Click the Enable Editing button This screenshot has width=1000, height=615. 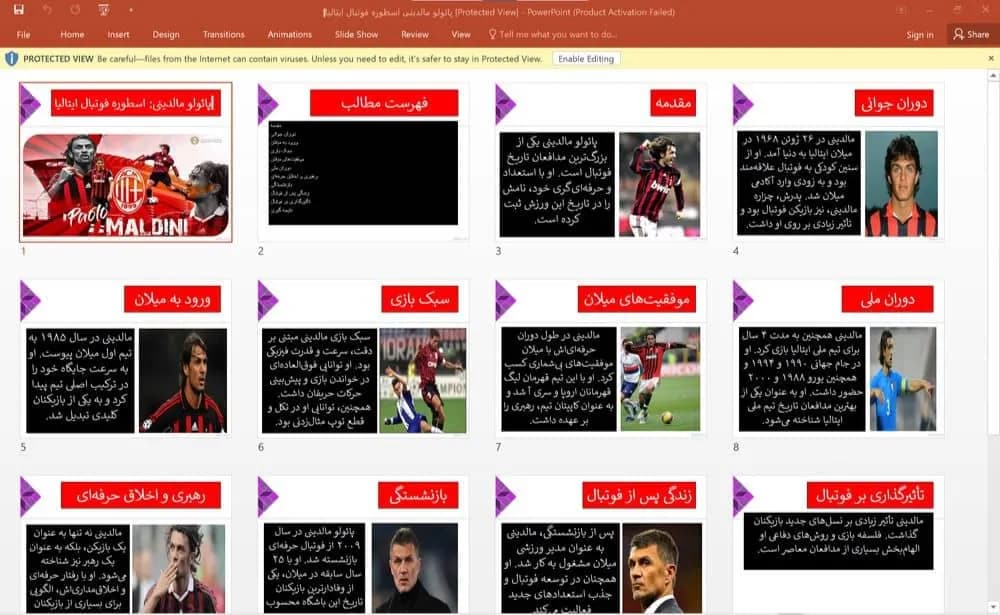pos(586,59)
